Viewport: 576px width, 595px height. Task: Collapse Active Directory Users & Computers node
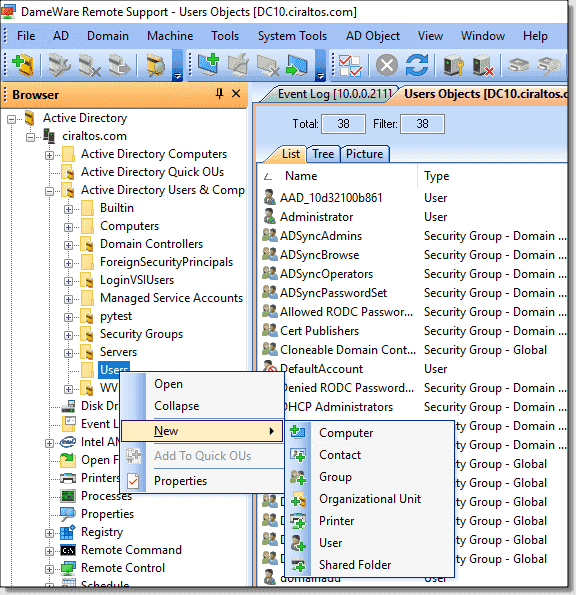[49, 191]
